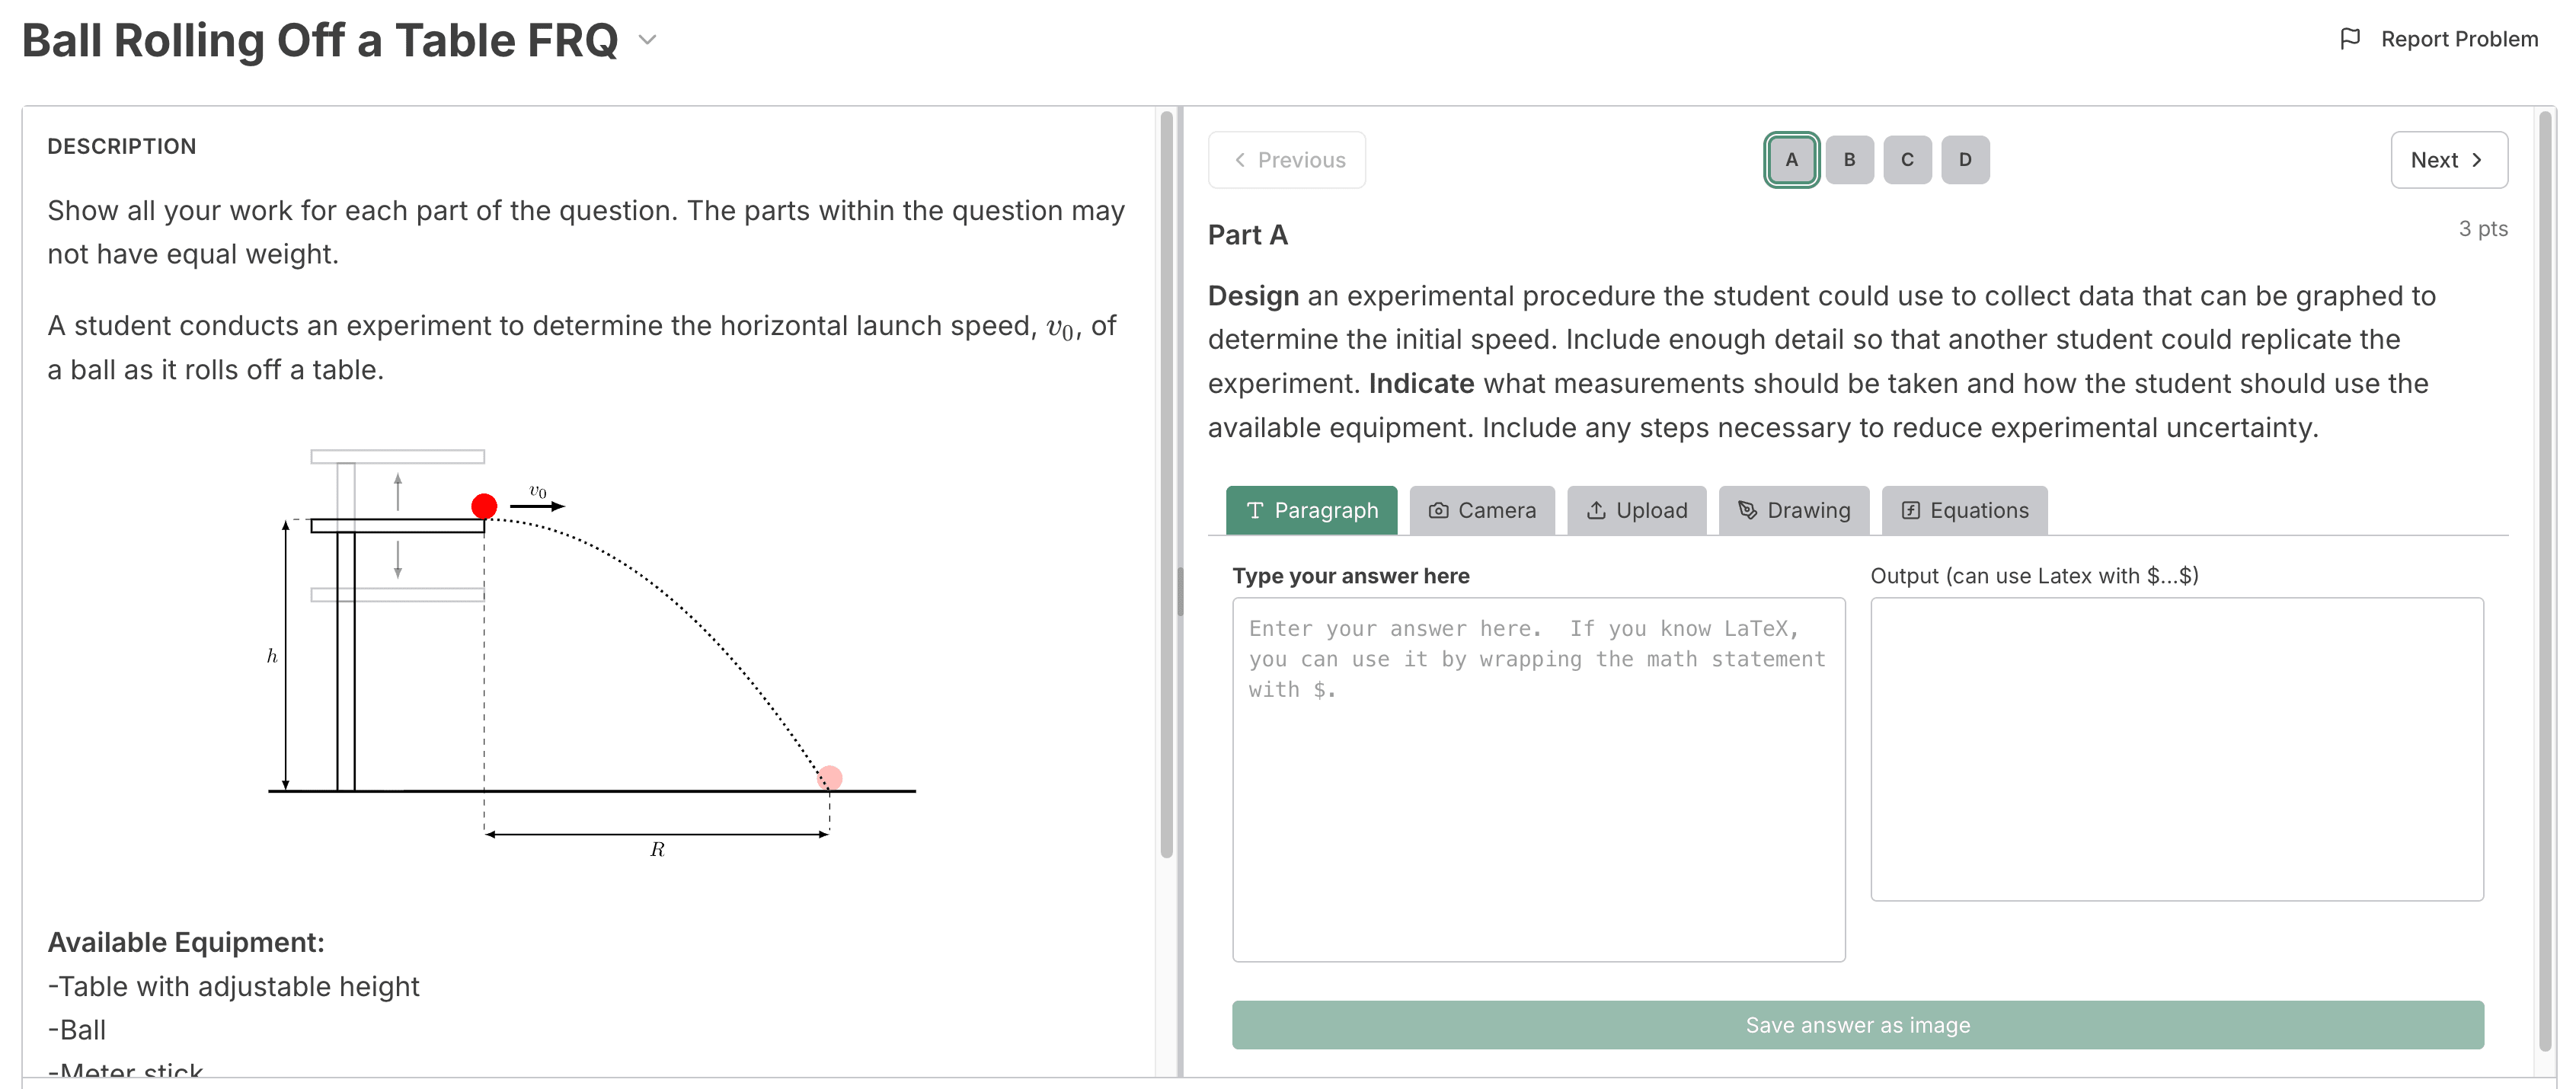The image size is (2576, 1089).
Task: Switch to Part C
Action: pyautogui.click(x=1907, y=159)
